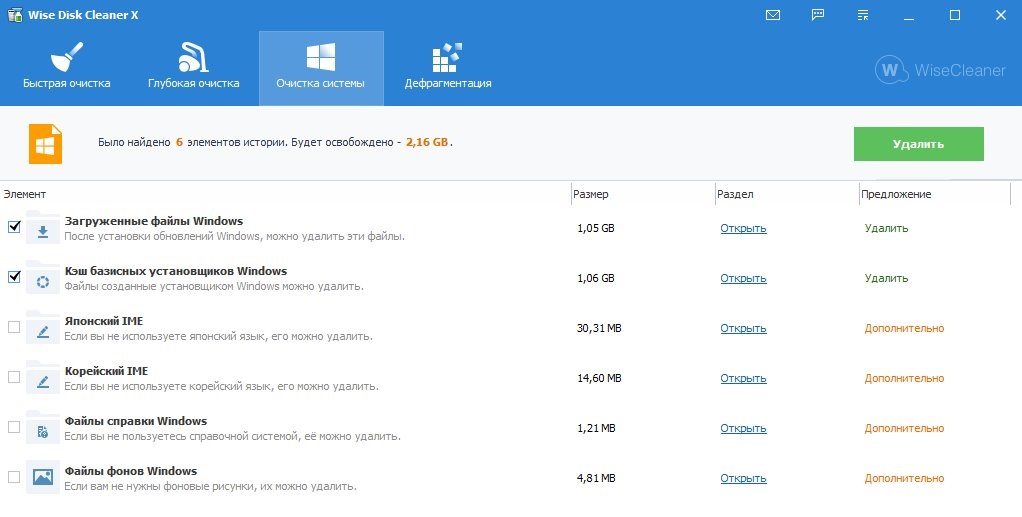The image size is (1022, 517).
Task: Click the 1,06 GB size value
Action: coord(596,278)
